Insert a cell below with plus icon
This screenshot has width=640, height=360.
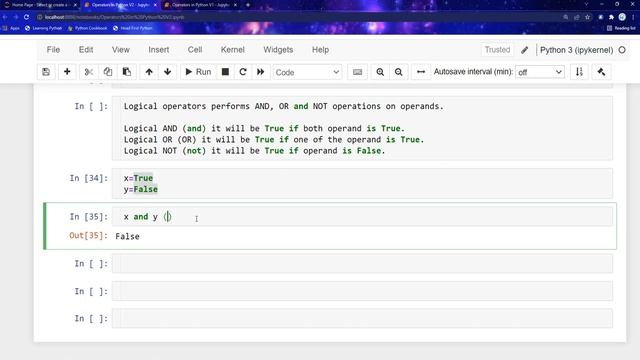tap(67, 72)
